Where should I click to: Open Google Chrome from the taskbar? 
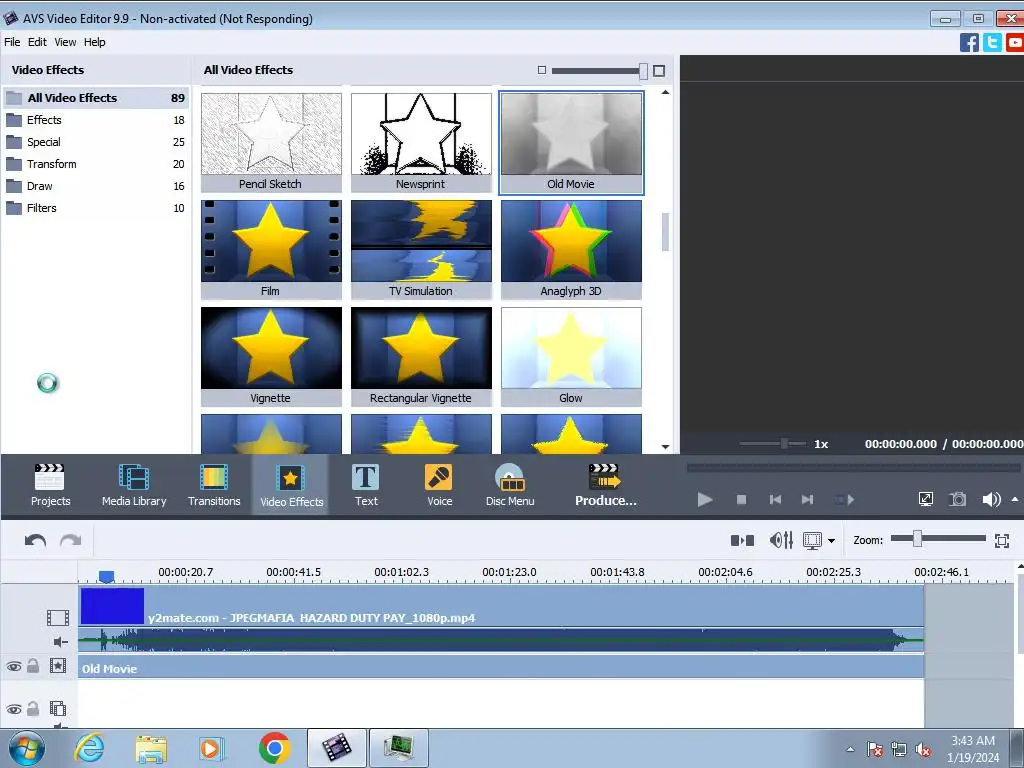pyautogui.click(x=274, y=748)
